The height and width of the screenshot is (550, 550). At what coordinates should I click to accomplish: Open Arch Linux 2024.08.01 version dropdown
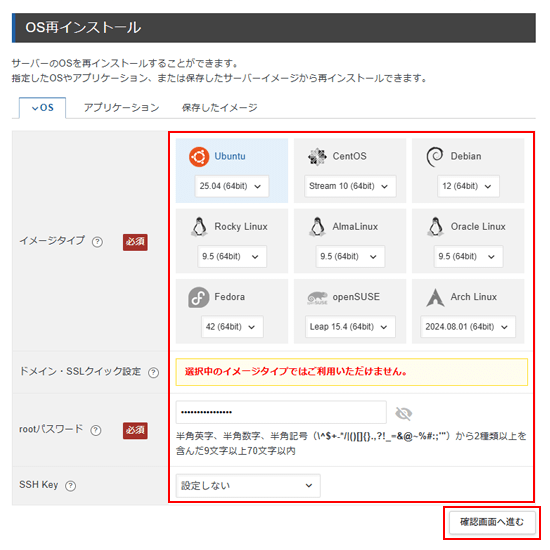coord(468,327)
